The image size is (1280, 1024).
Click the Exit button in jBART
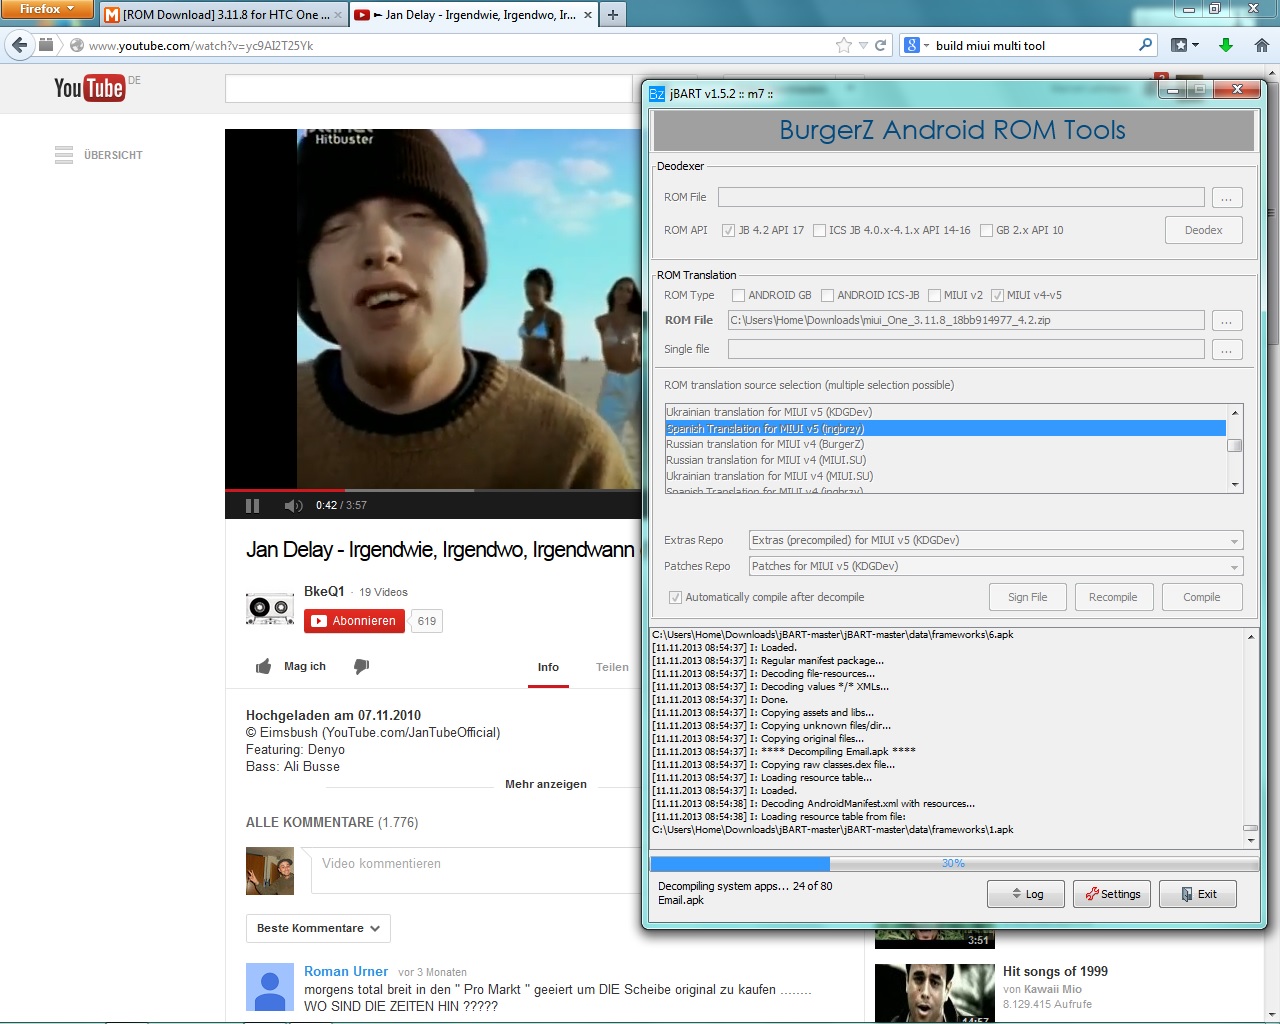click(x=1198, y=894)
